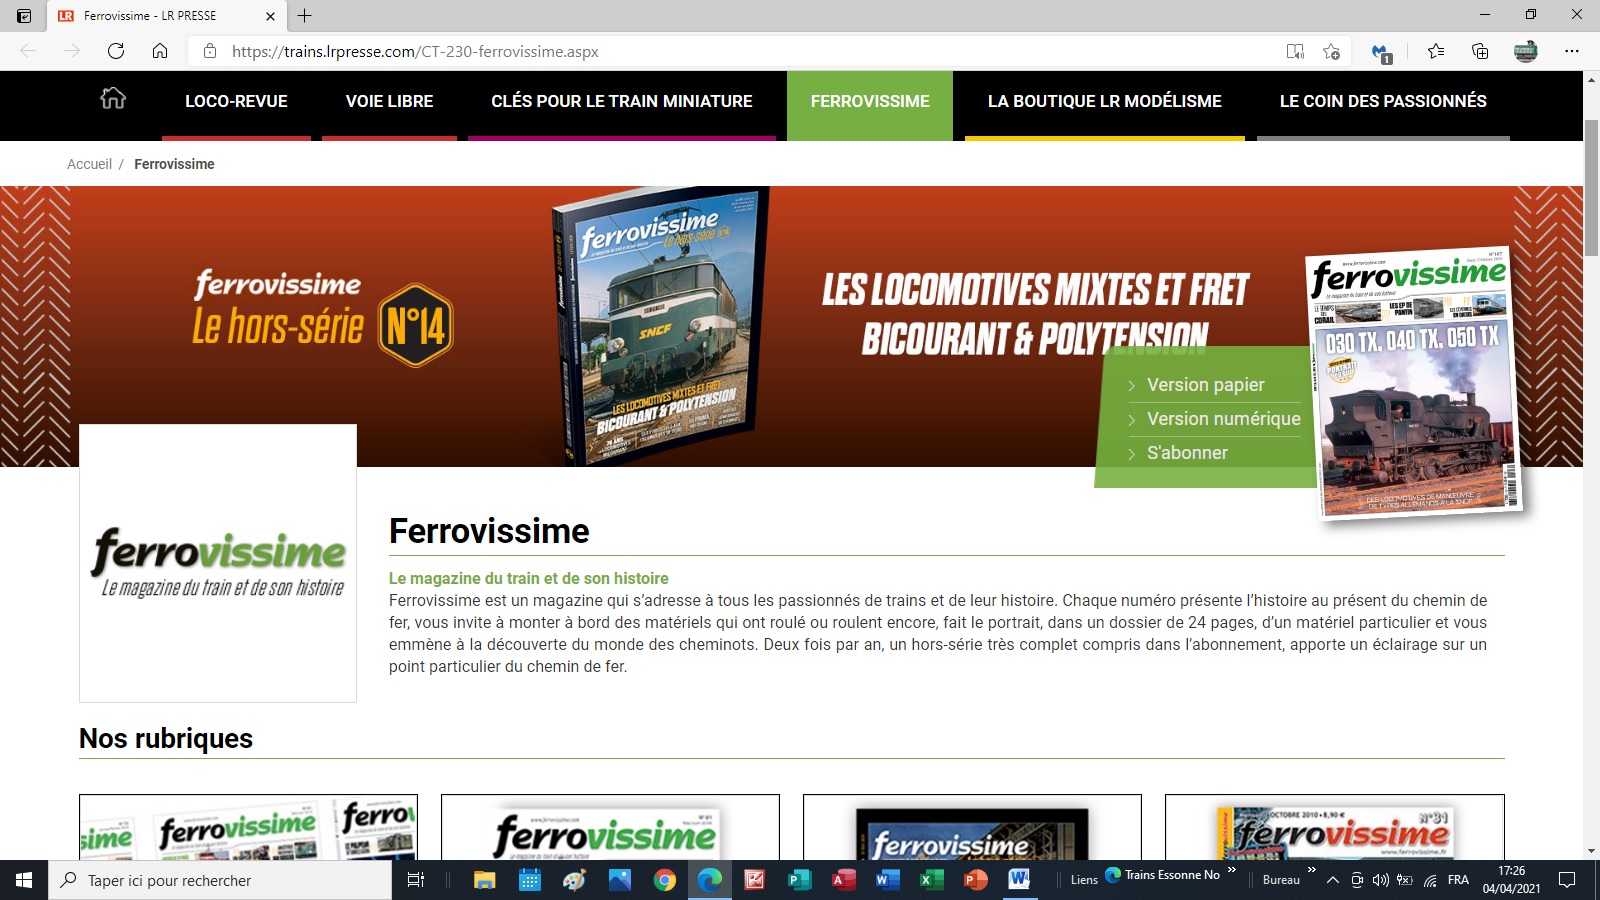Open the LOCO-REVUE menu section
Screen dimensions: 1600x900
(236, 101)
